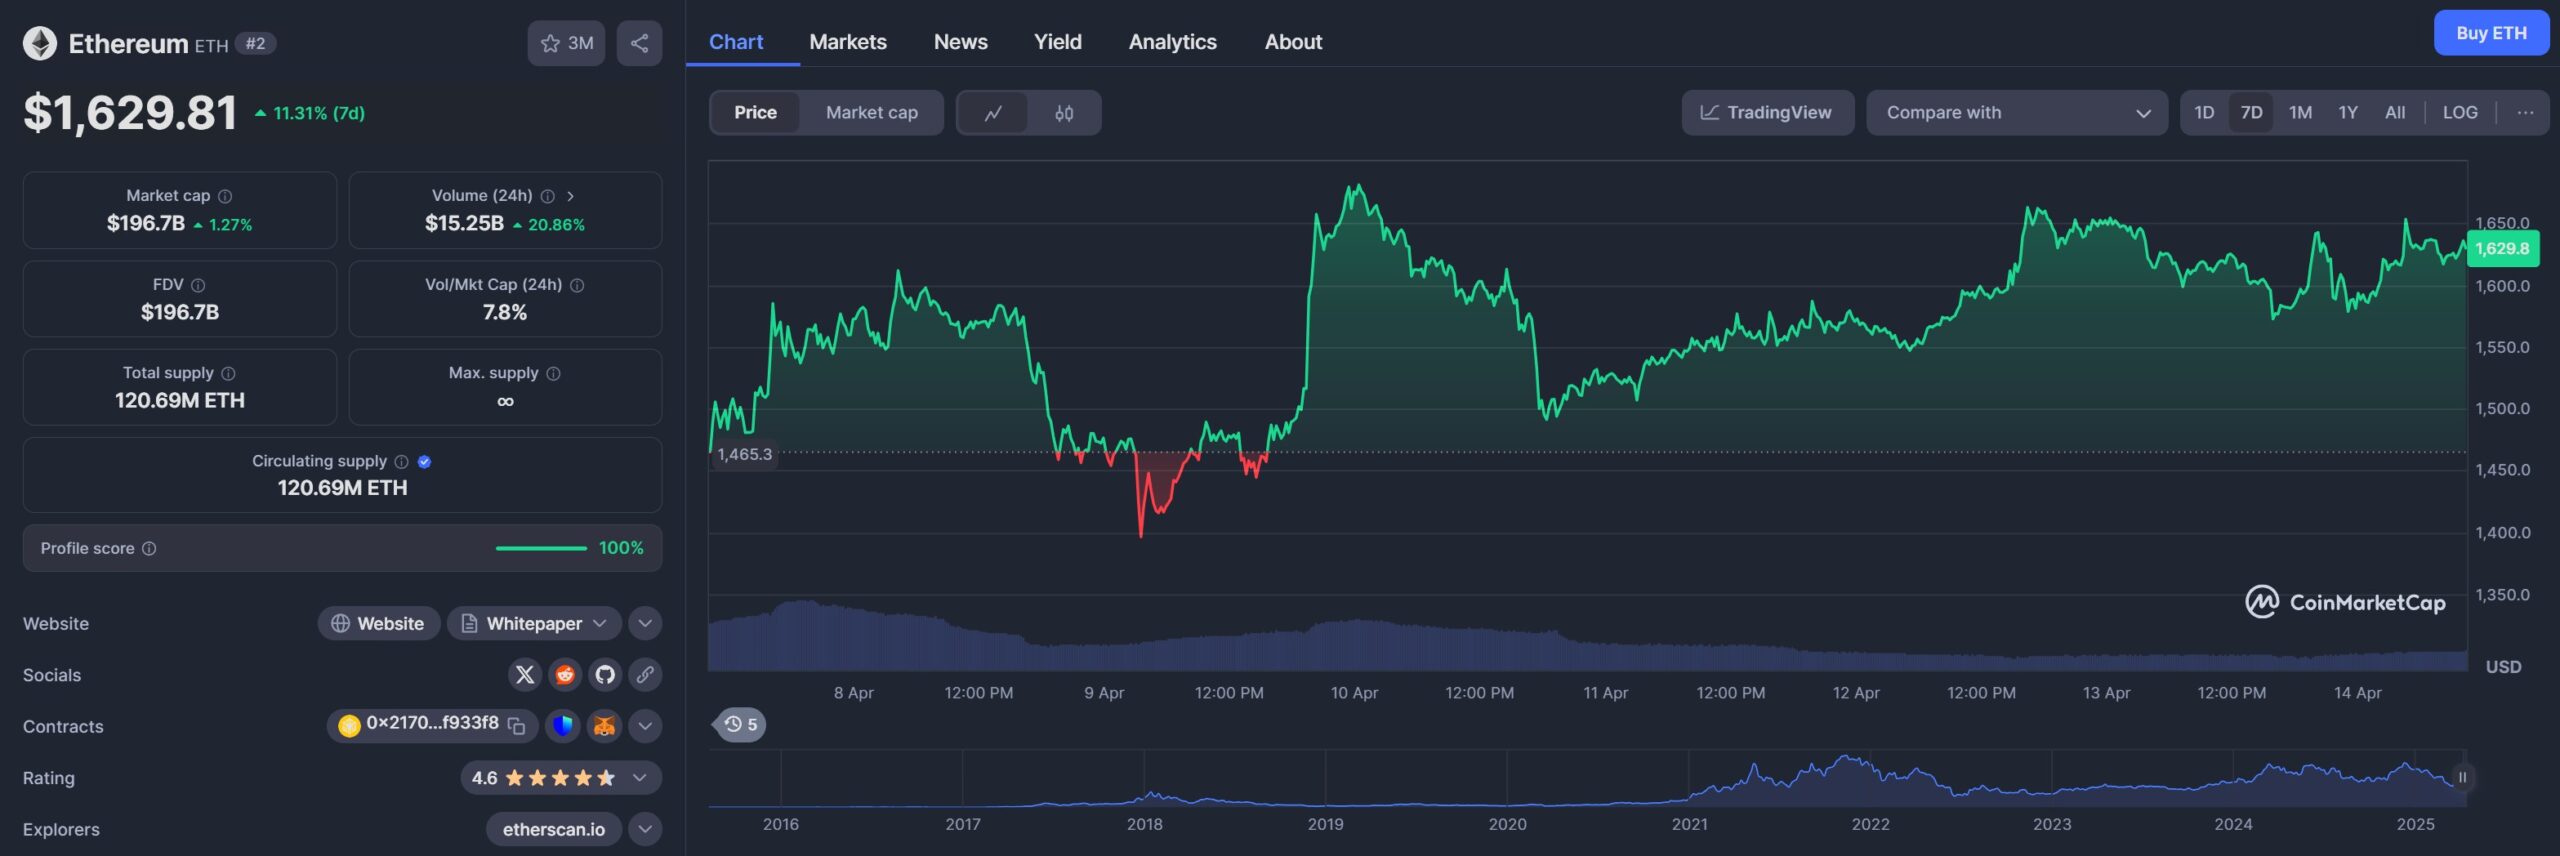Click the timeline range slider handle

(2462, 777)
